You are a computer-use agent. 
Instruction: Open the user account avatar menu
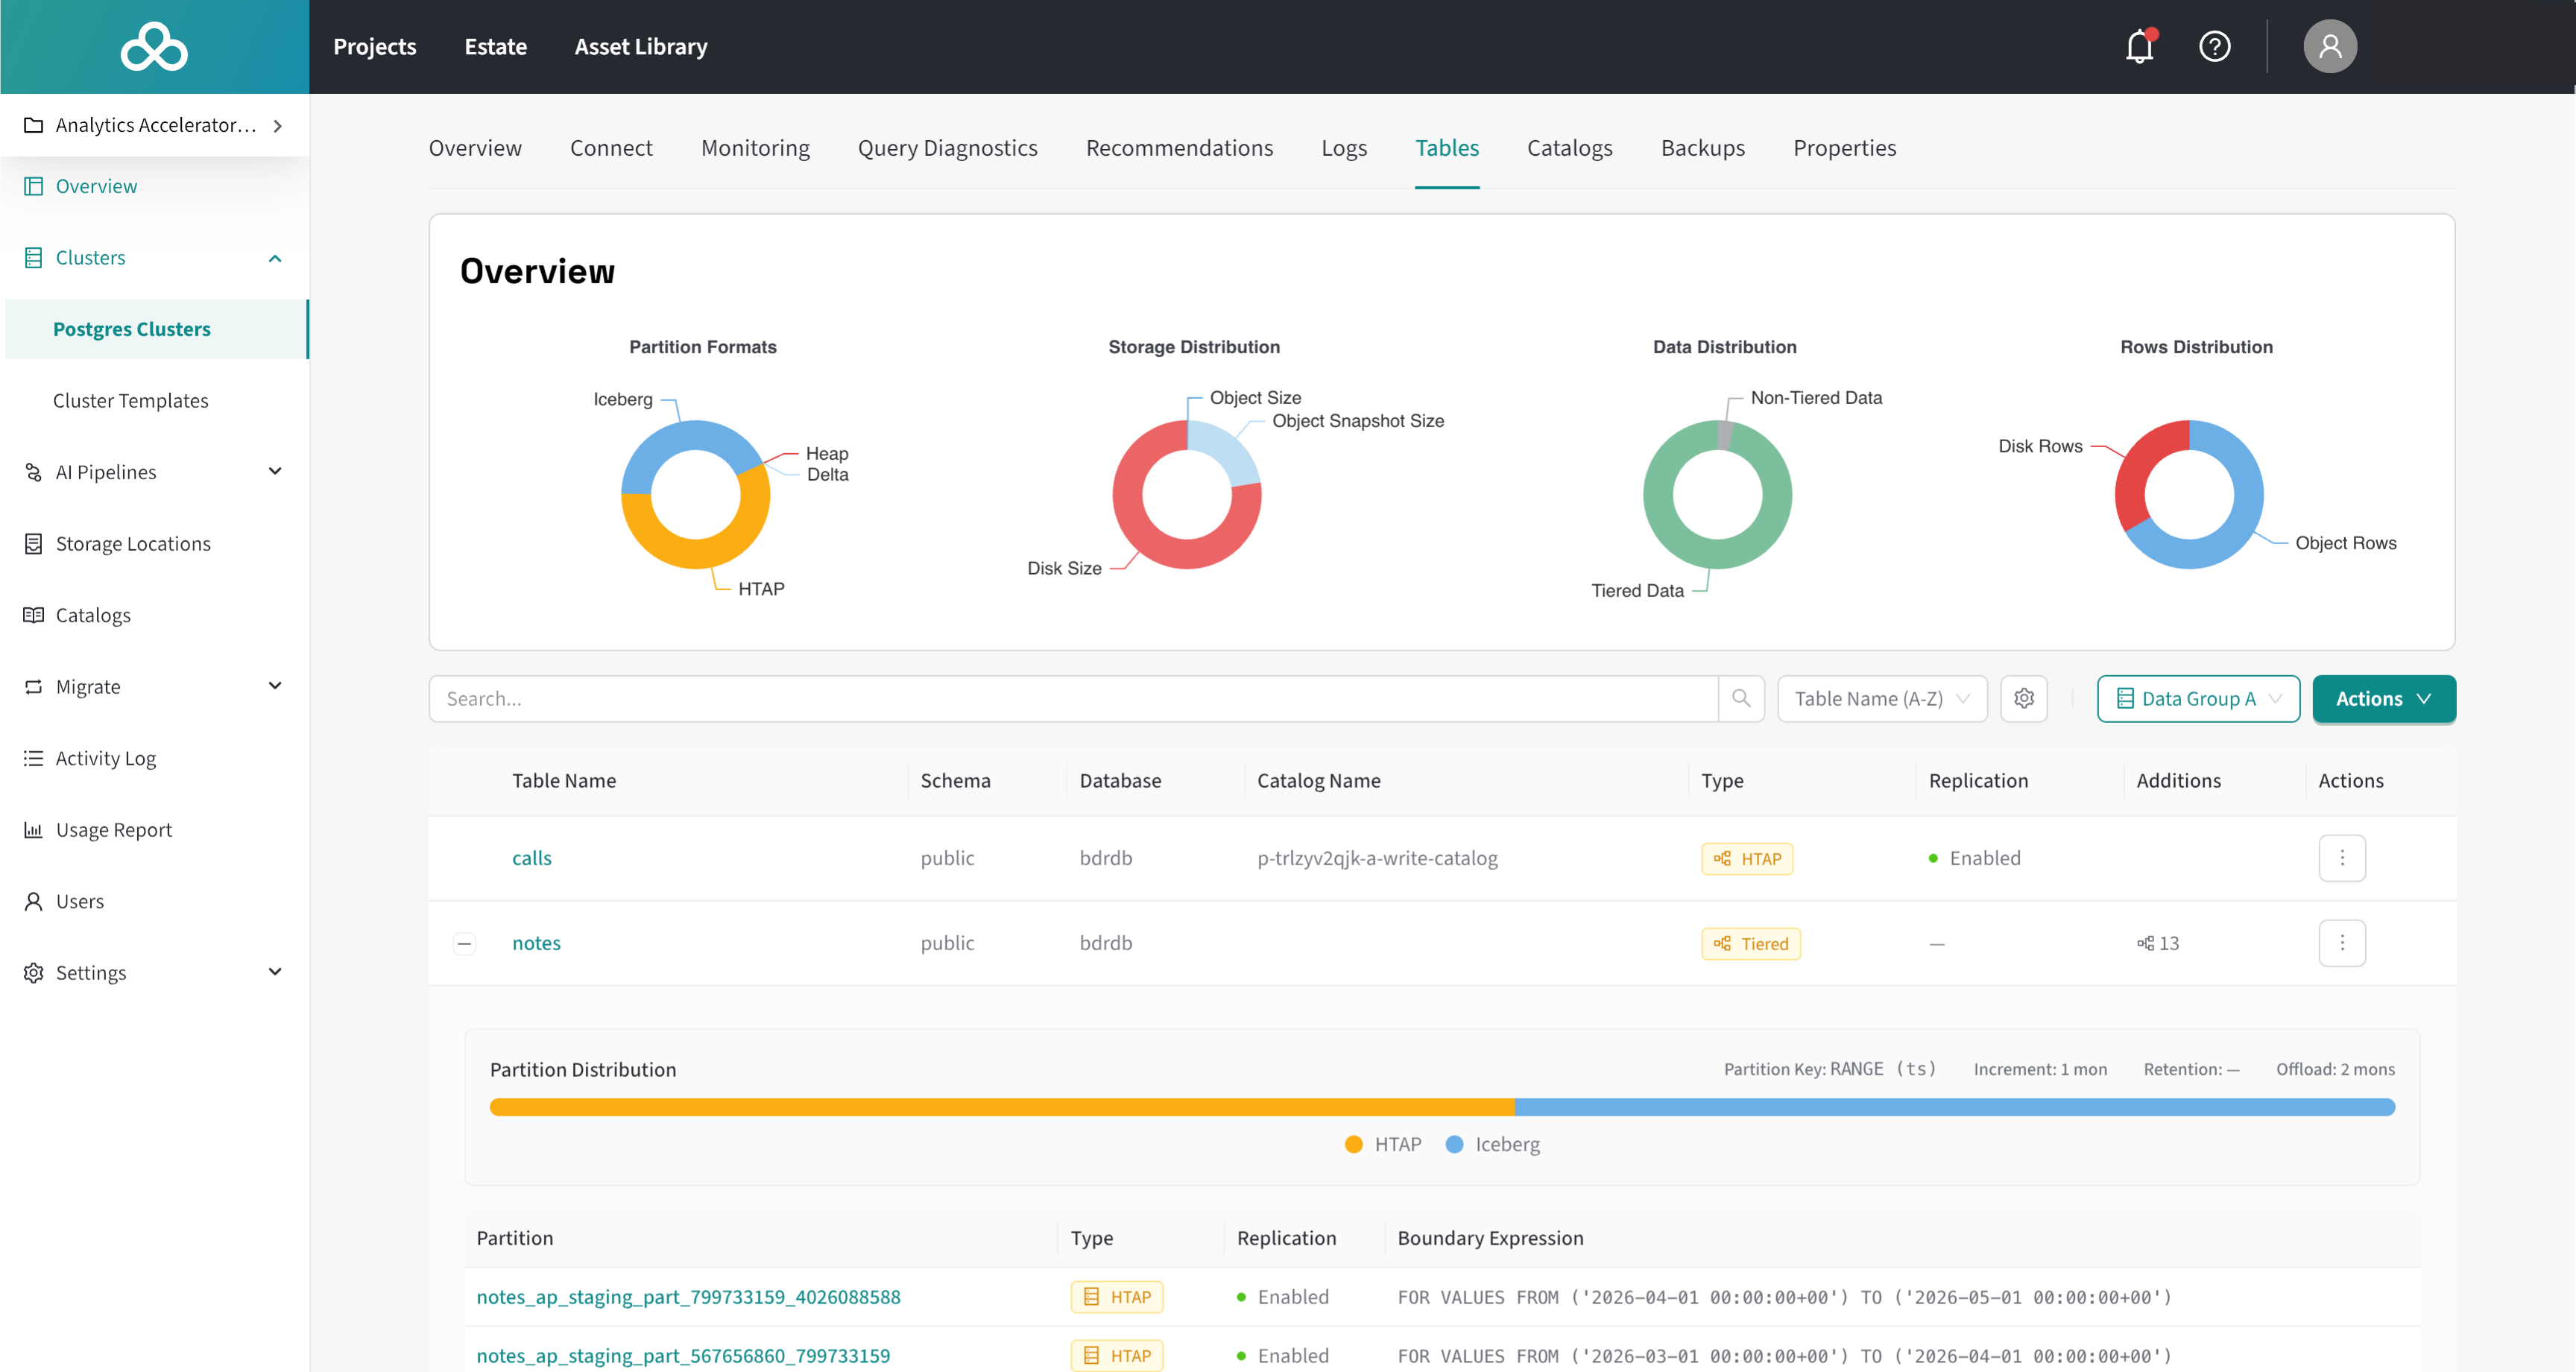[2330, 46]
